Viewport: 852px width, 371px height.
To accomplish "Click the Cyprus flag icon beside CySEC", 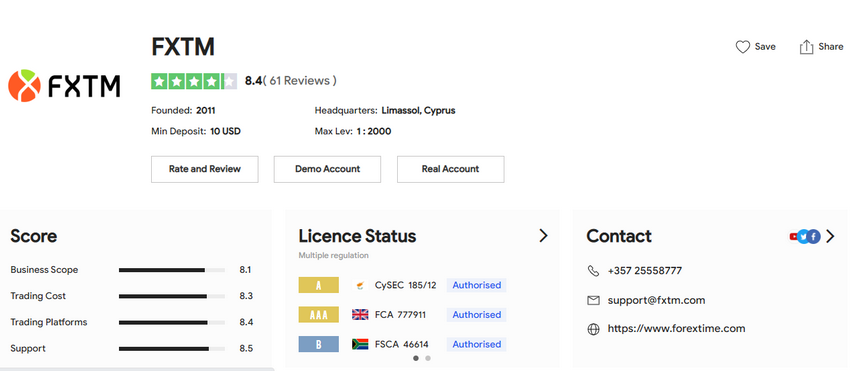I will pyautogui.click(x=360, y=285).
